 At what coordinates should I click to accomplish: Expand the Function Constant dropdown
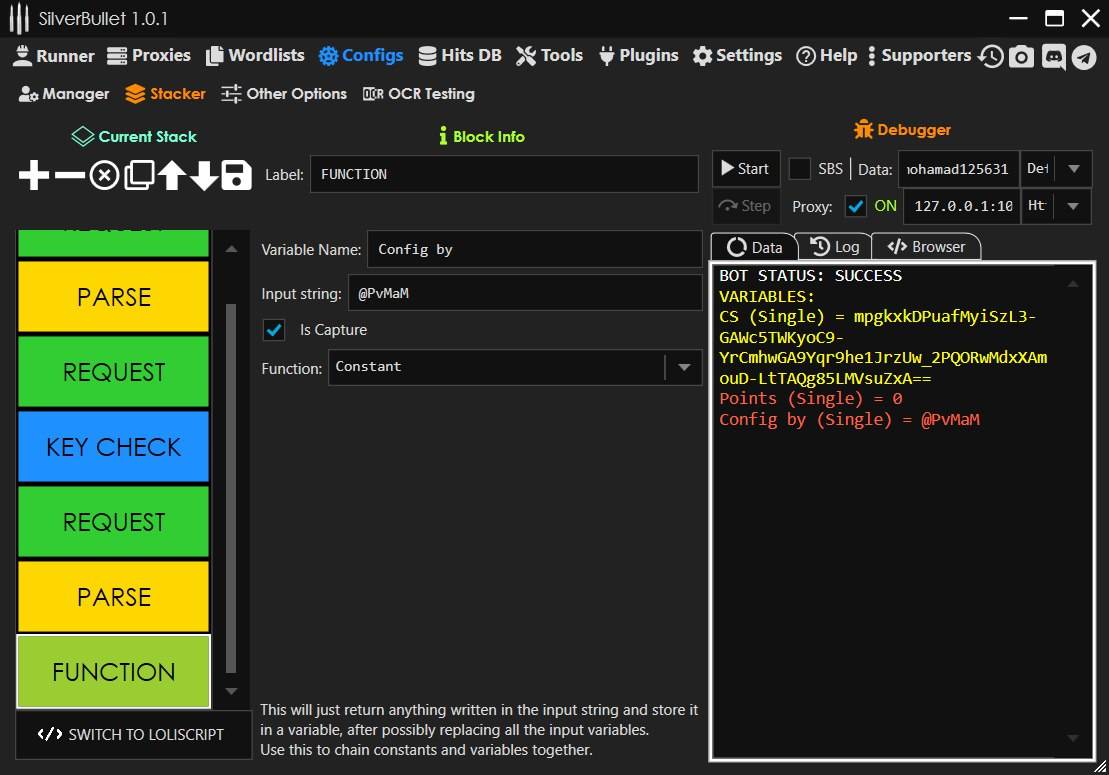point(684,367)
